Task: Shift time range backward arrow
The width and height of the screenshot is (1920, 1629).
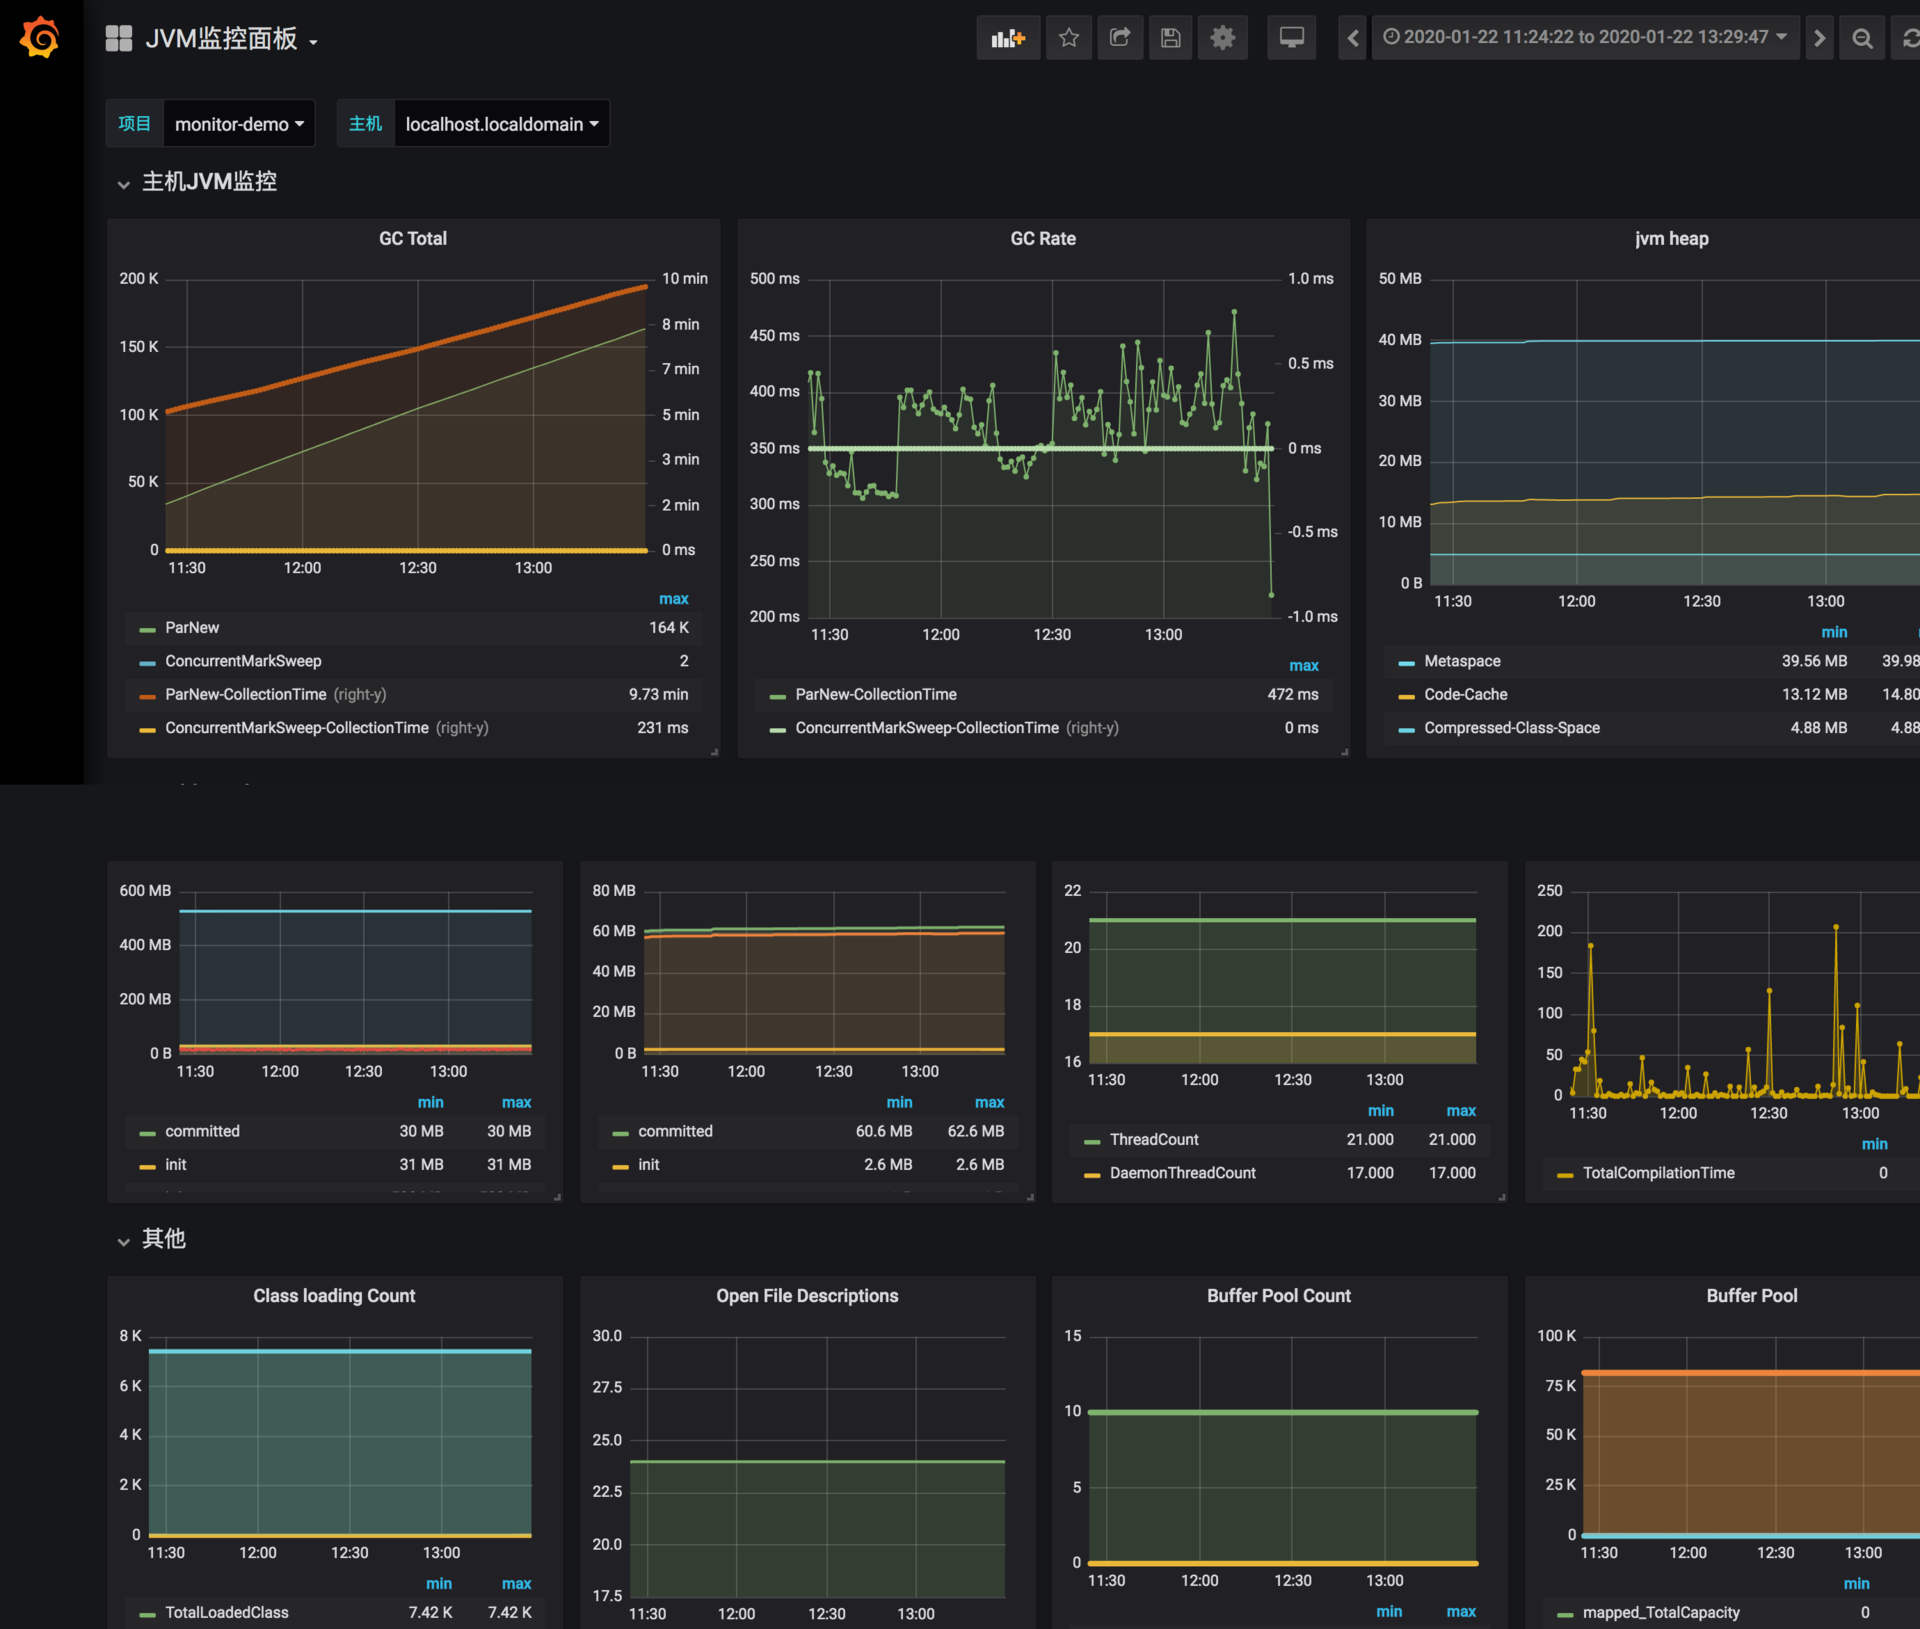Action: (x=1352, y=38)
